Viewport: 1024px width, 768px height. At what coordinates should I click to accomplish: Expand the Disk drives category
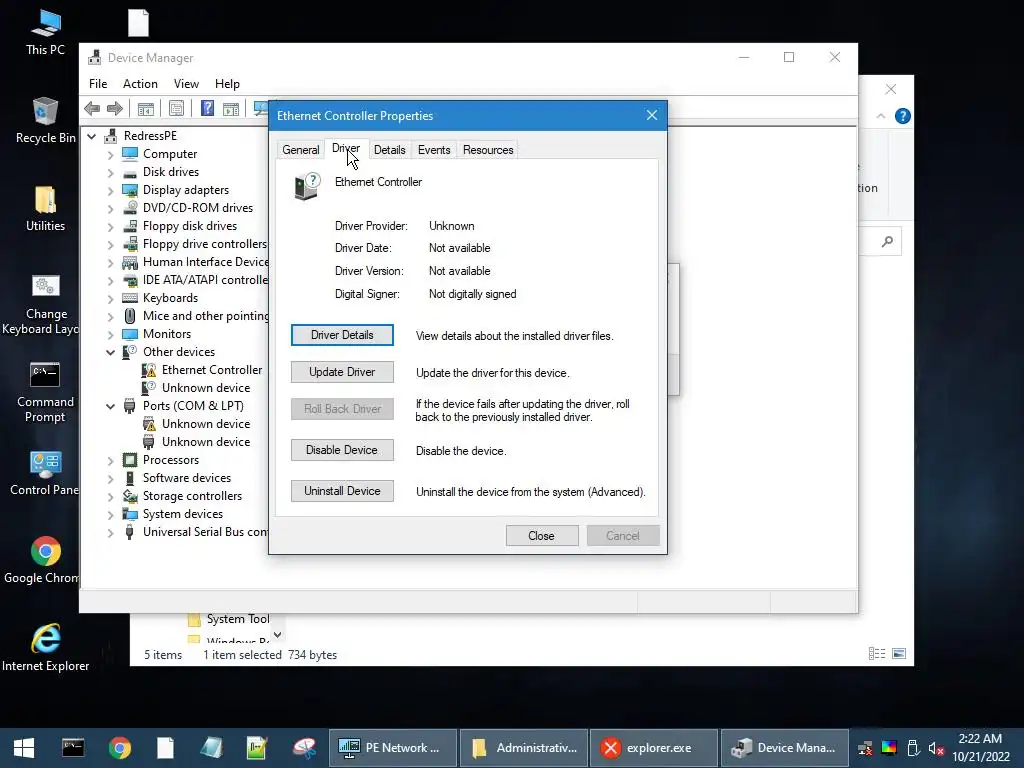tap(110, 172)
